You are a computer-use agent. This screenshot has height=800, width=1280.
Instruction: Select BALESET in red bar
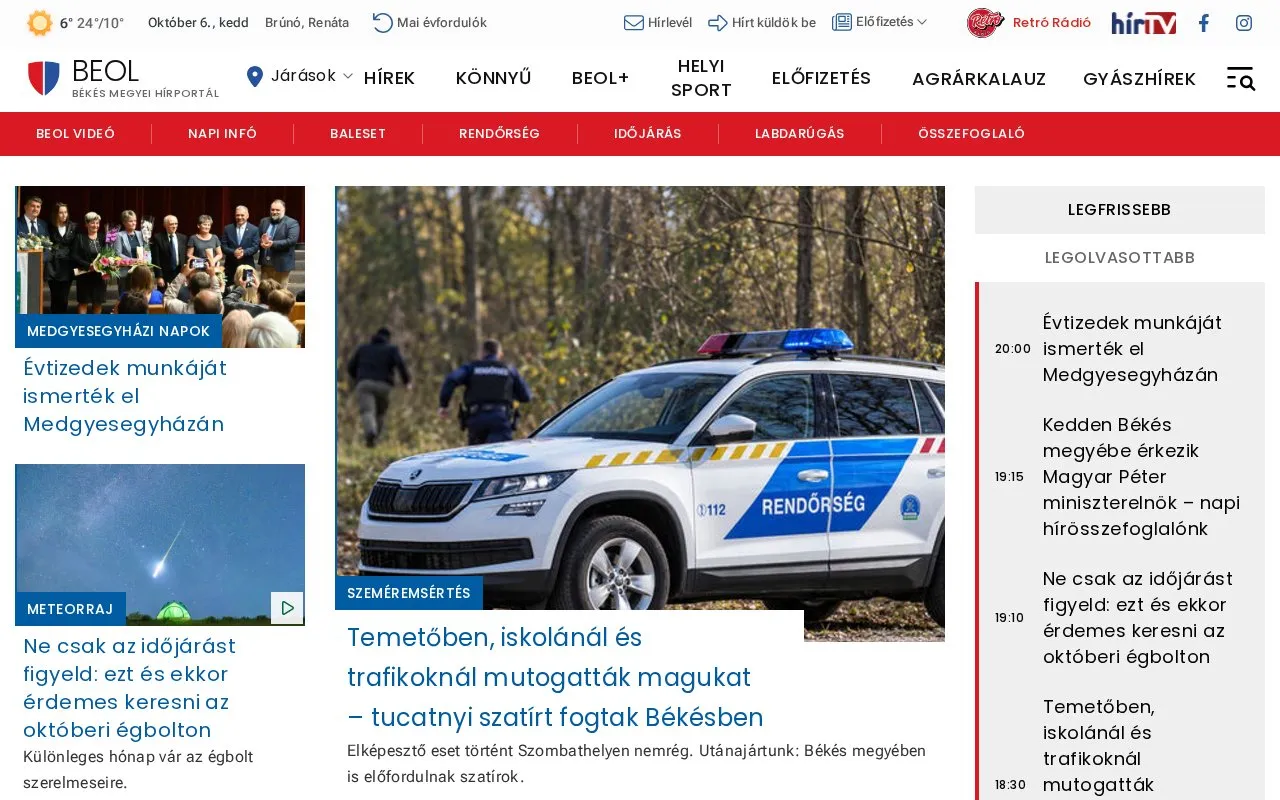point(358,134)
